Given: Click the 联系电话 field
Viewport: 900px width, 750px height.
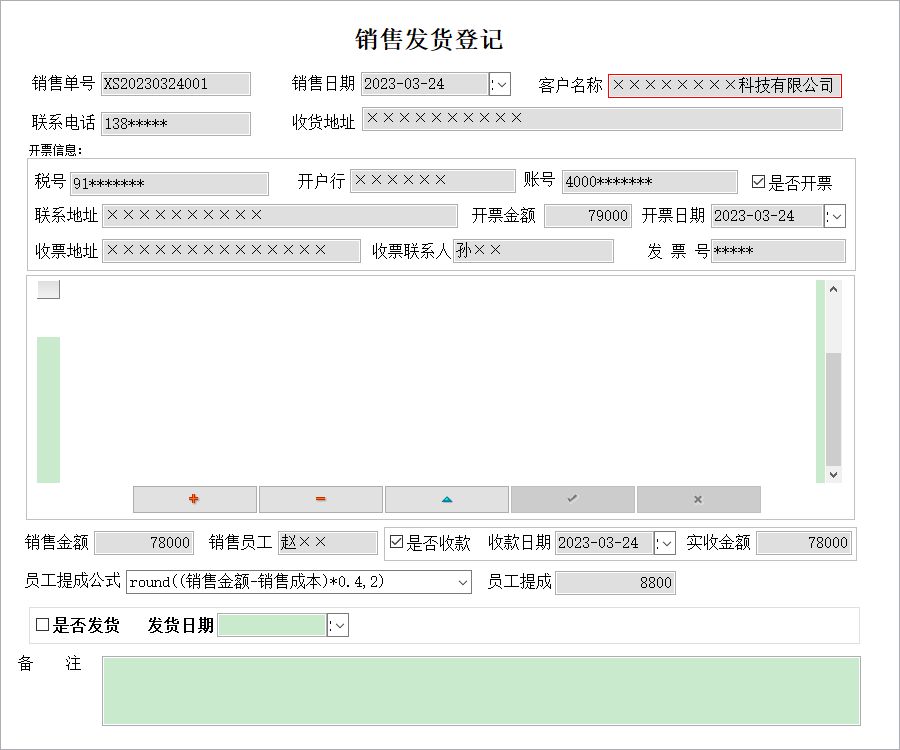Looking at the screenshot, I should [176, 123].
